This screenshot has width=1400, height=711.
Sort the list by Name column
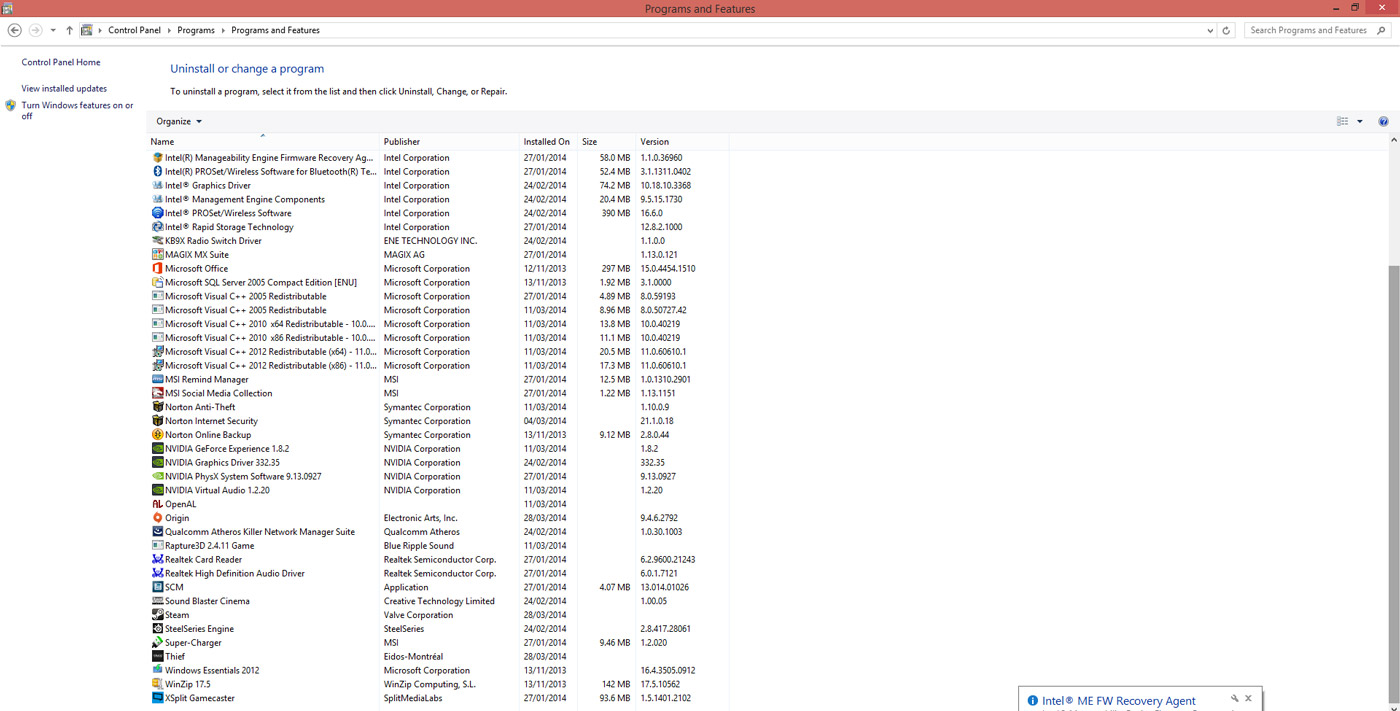pos(264,142)
